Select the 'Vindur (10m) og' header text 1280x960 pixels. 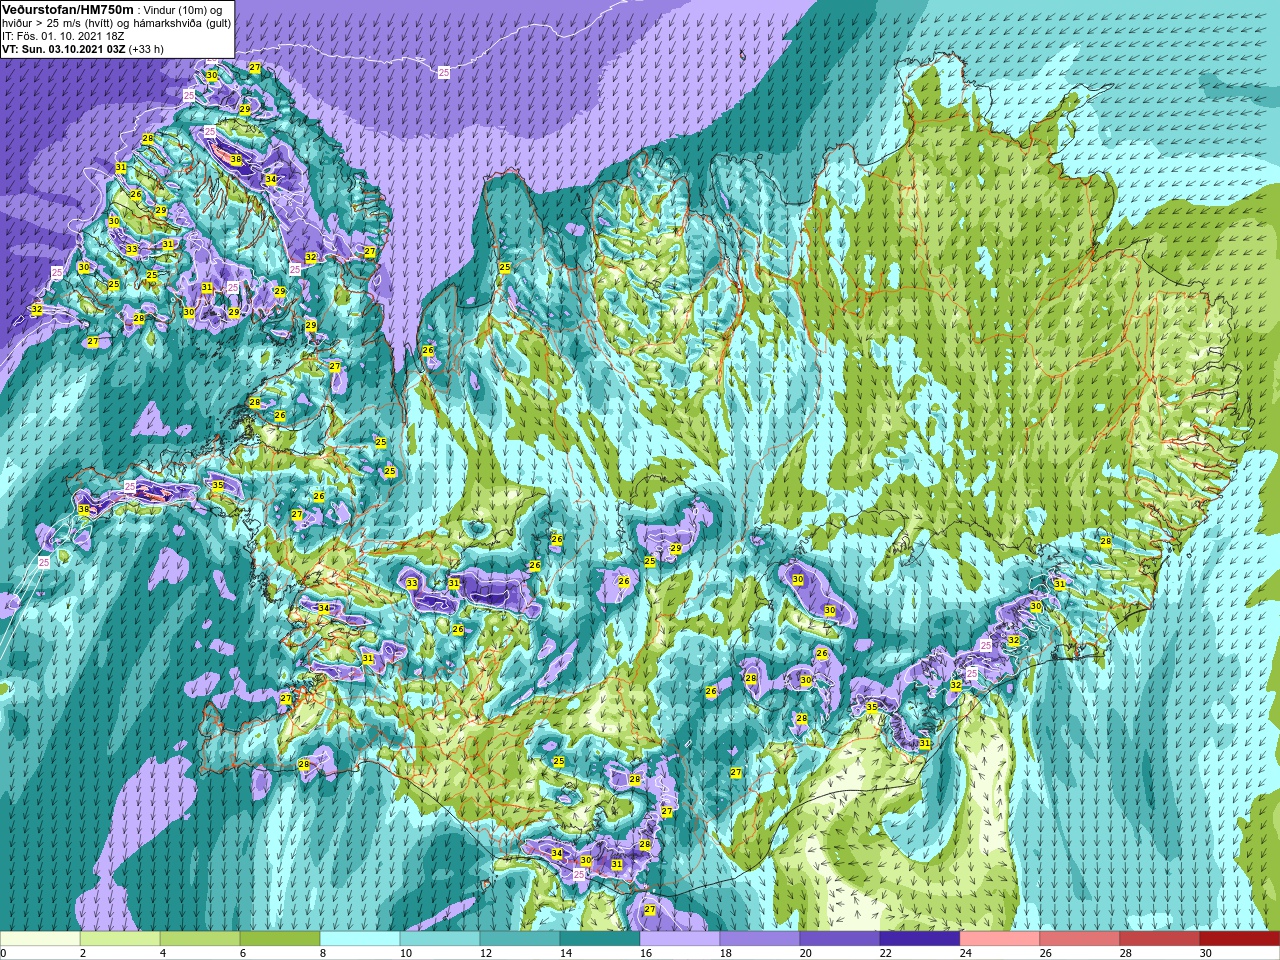(184, 9)
